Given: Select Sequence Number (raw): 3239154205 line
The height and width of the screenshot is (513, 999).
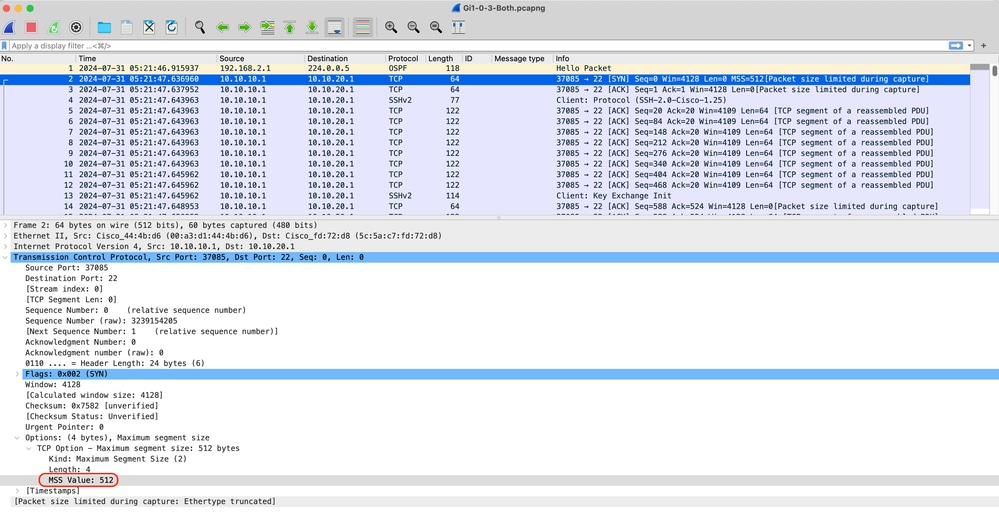Looking at the screenshot, I should [x=101, y=321].
